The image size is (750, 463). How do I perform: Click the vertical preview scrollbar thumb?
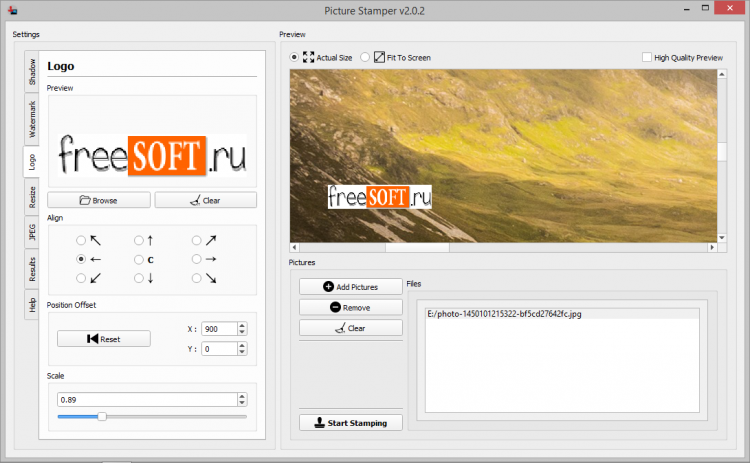pos(722,152)
